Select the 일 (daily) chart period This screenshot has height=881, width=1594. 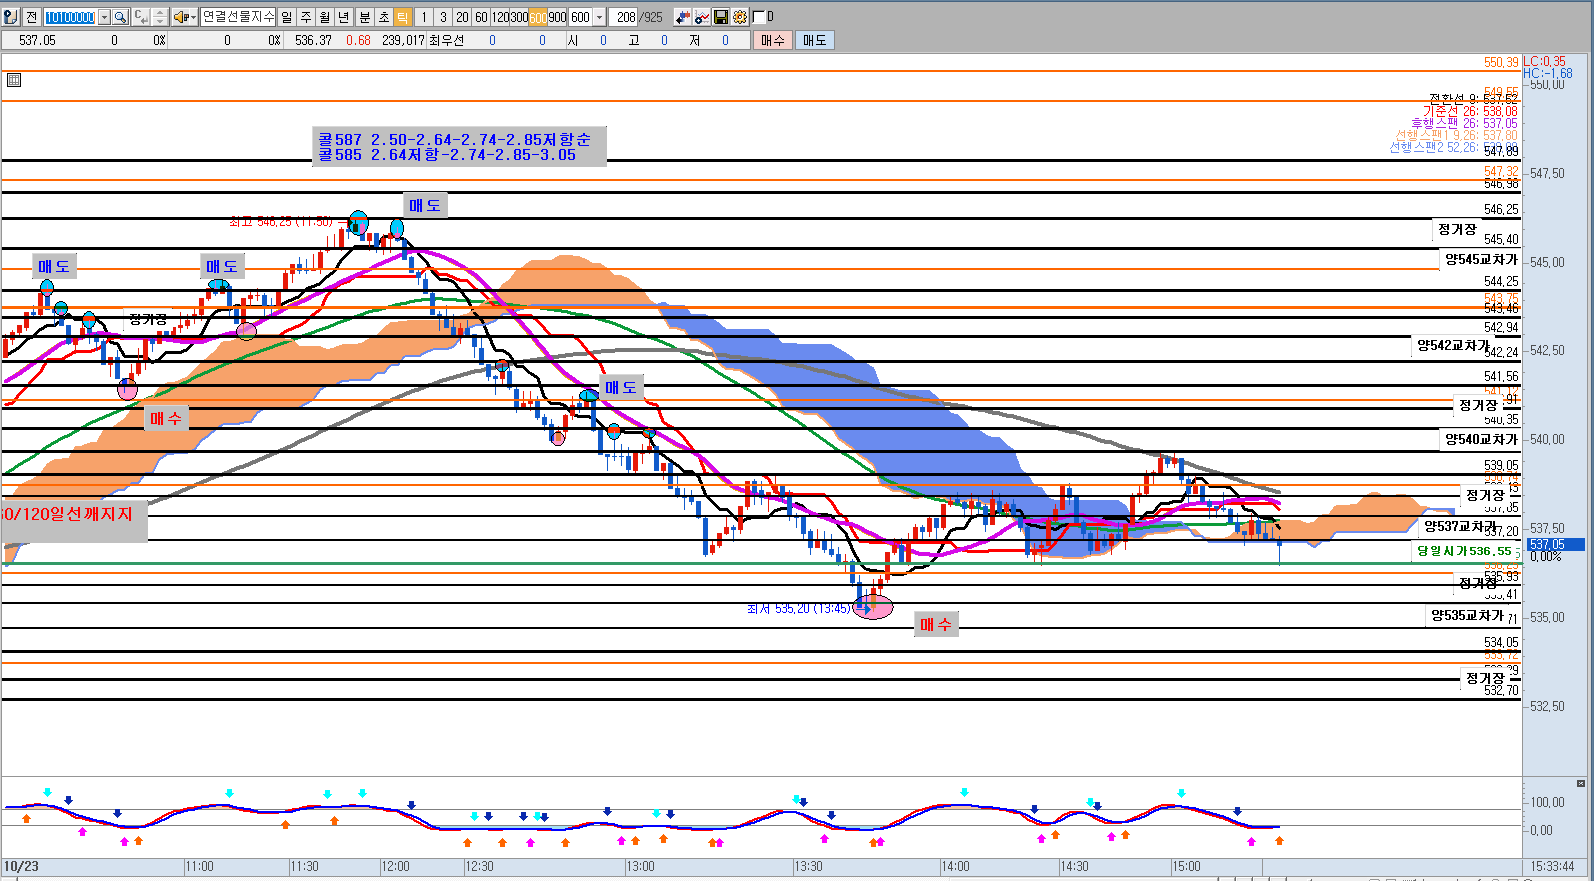point(287,17)
